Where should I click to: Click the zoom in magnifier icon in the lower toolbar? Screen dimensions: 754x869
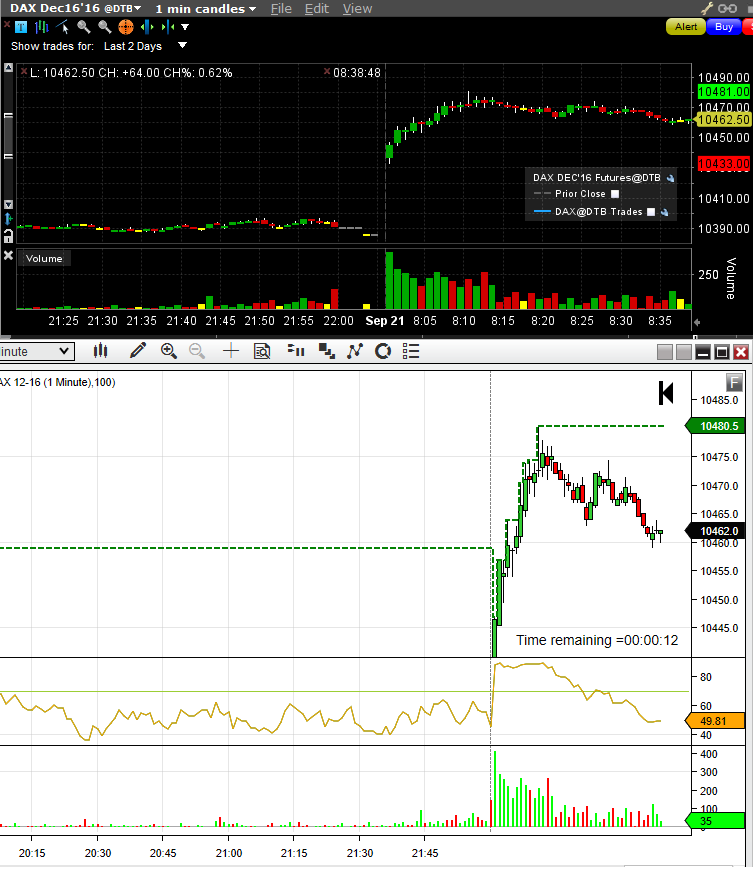point(169,351)
